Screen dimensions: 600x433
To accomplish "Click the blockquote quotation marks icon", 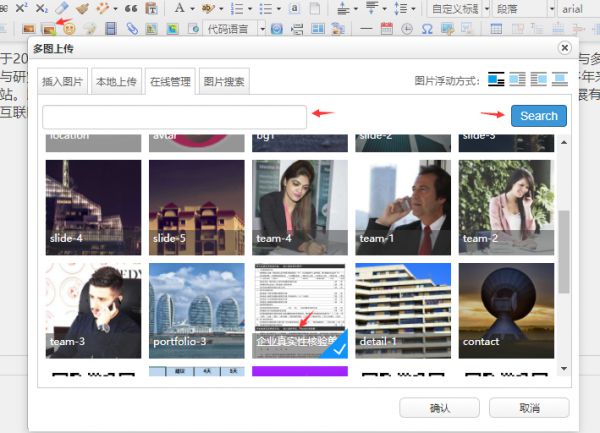I will (x=130, y=8).
